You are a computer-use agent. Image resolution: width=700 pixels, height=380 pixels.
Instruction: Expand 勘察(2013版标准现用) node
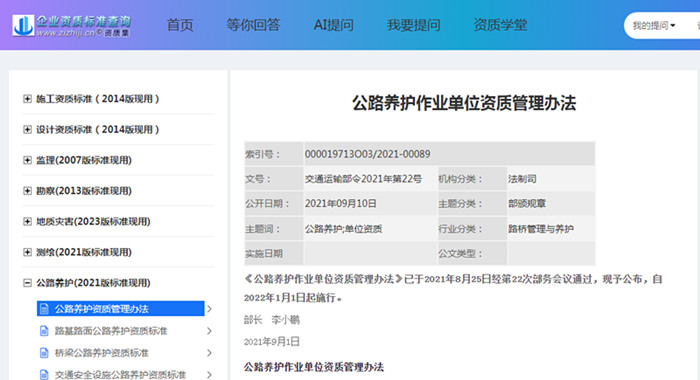(x=27, y=191)
